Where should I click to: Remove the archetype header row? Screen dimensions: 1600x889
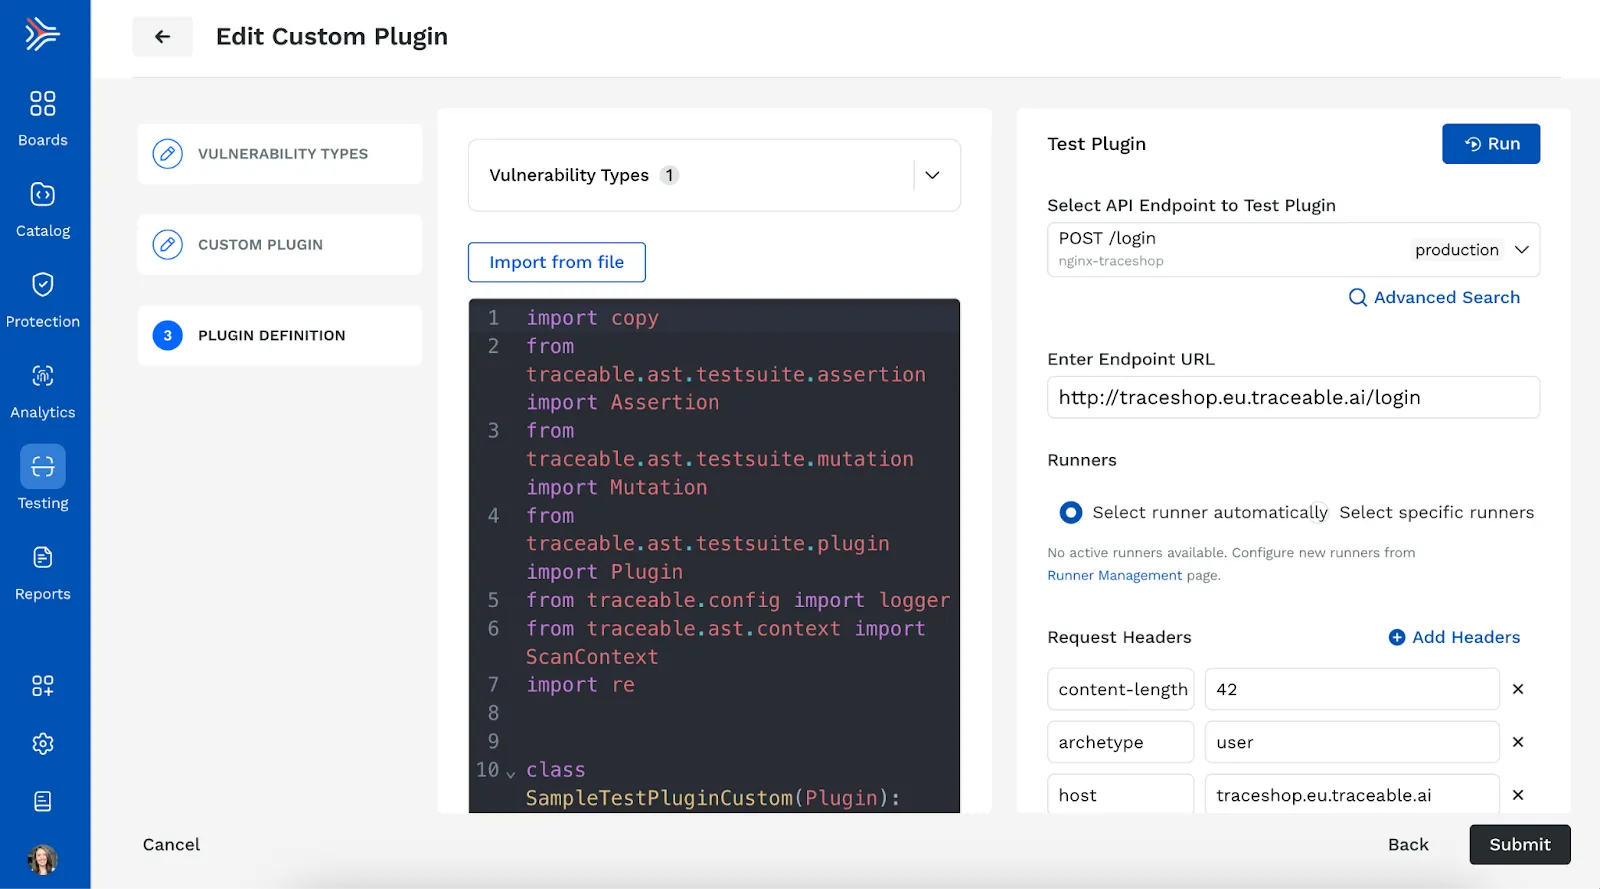click(1518, 742)
